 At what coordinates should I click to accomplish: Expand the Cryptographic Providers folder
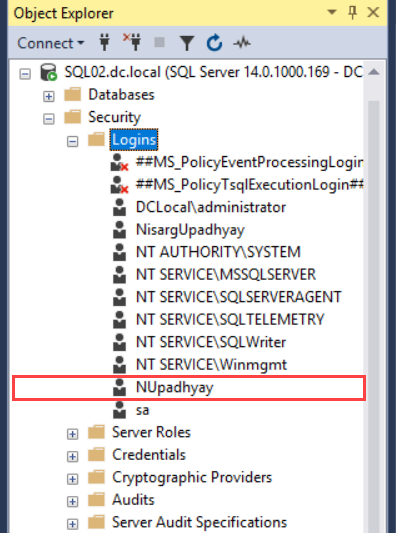72,479
